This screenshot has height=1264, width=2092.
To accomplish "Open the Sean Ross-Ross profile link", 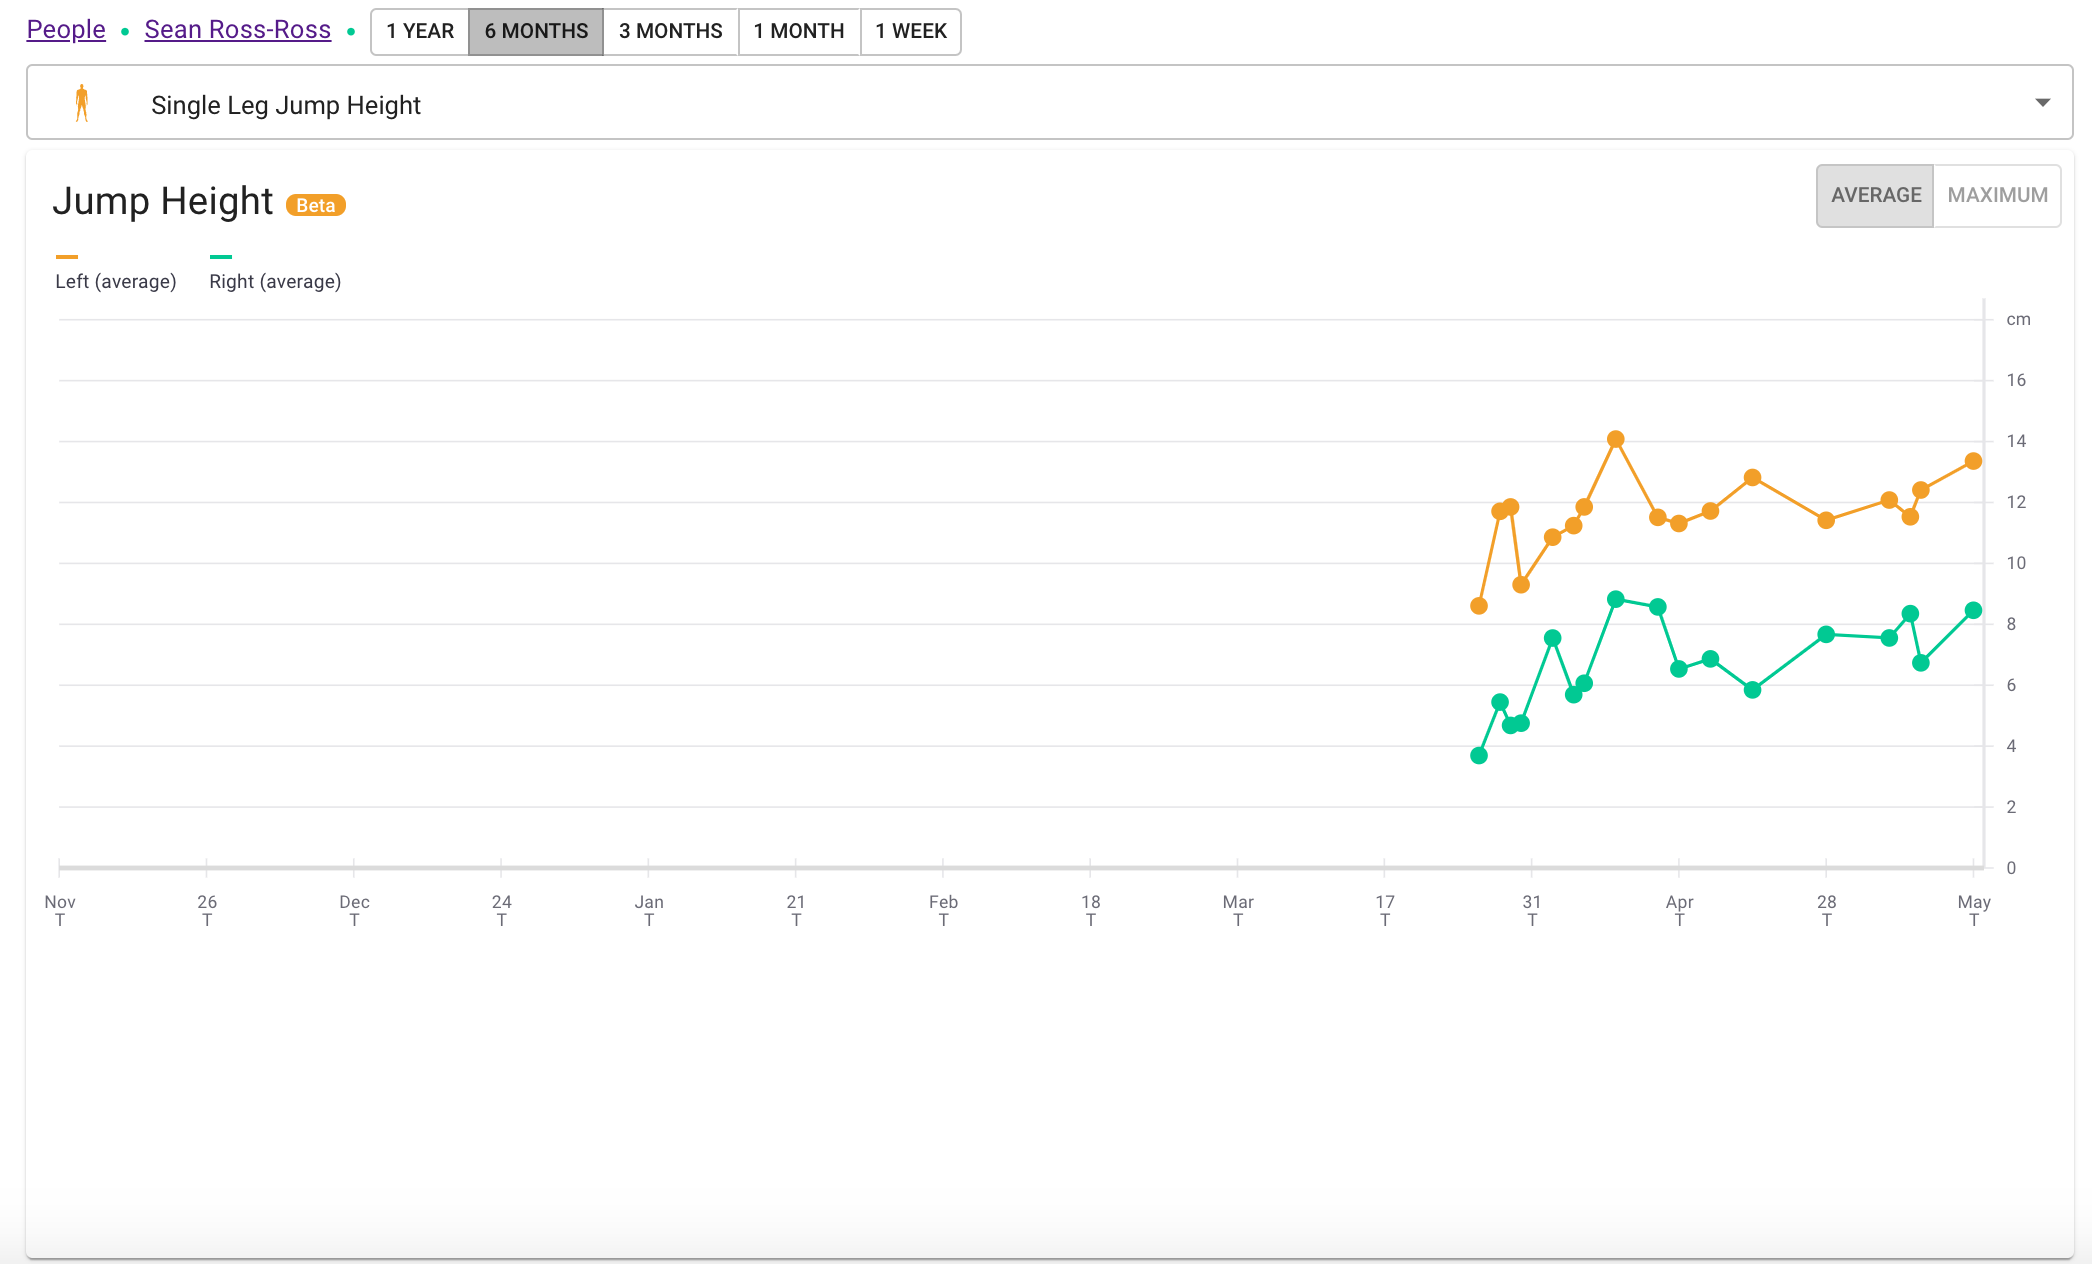I will pos(237,30).
